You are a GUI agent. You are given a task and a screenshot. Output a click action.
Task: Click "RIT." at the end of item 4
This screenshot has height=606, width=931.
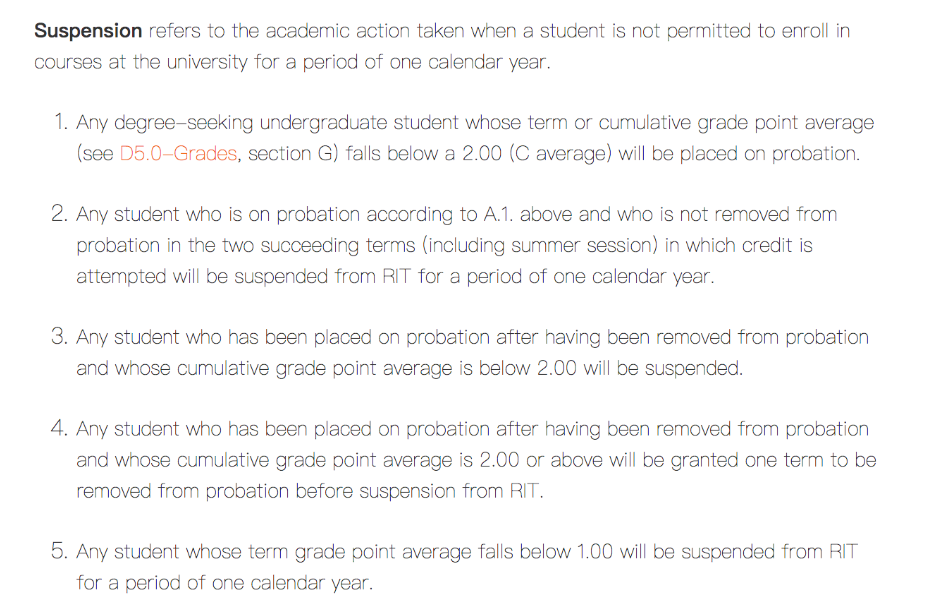point(525,491)
